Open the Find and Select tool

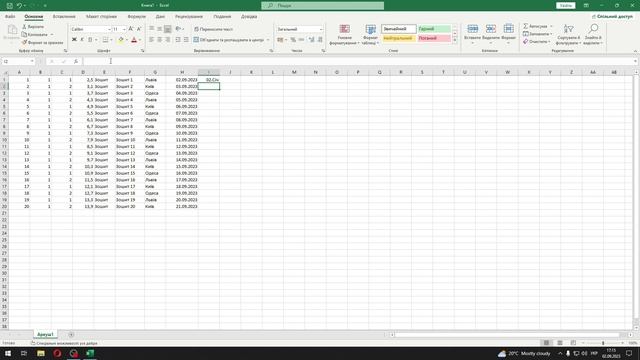[593, 34]
